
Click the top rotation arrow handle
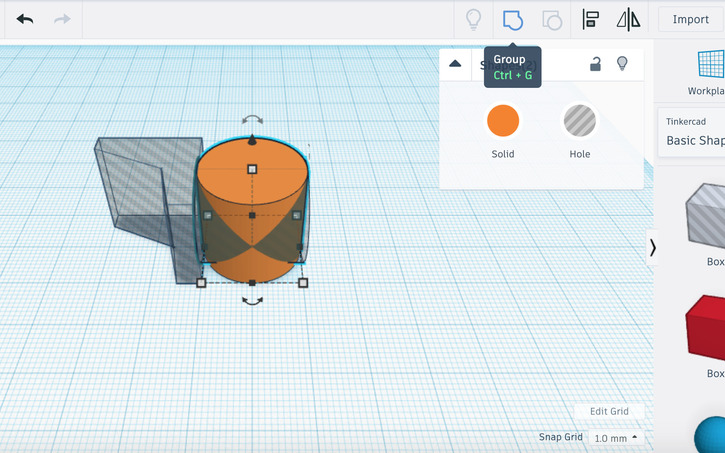tap(252, 120)
